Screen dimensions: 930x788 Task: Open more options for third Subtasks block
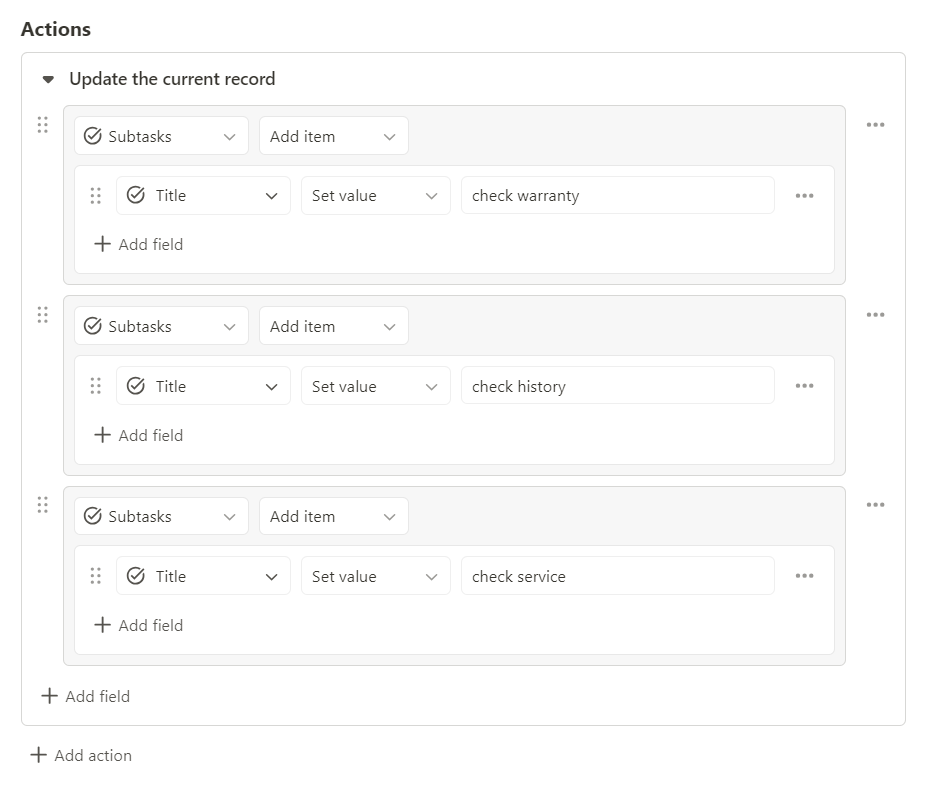(x=875, y=505)
